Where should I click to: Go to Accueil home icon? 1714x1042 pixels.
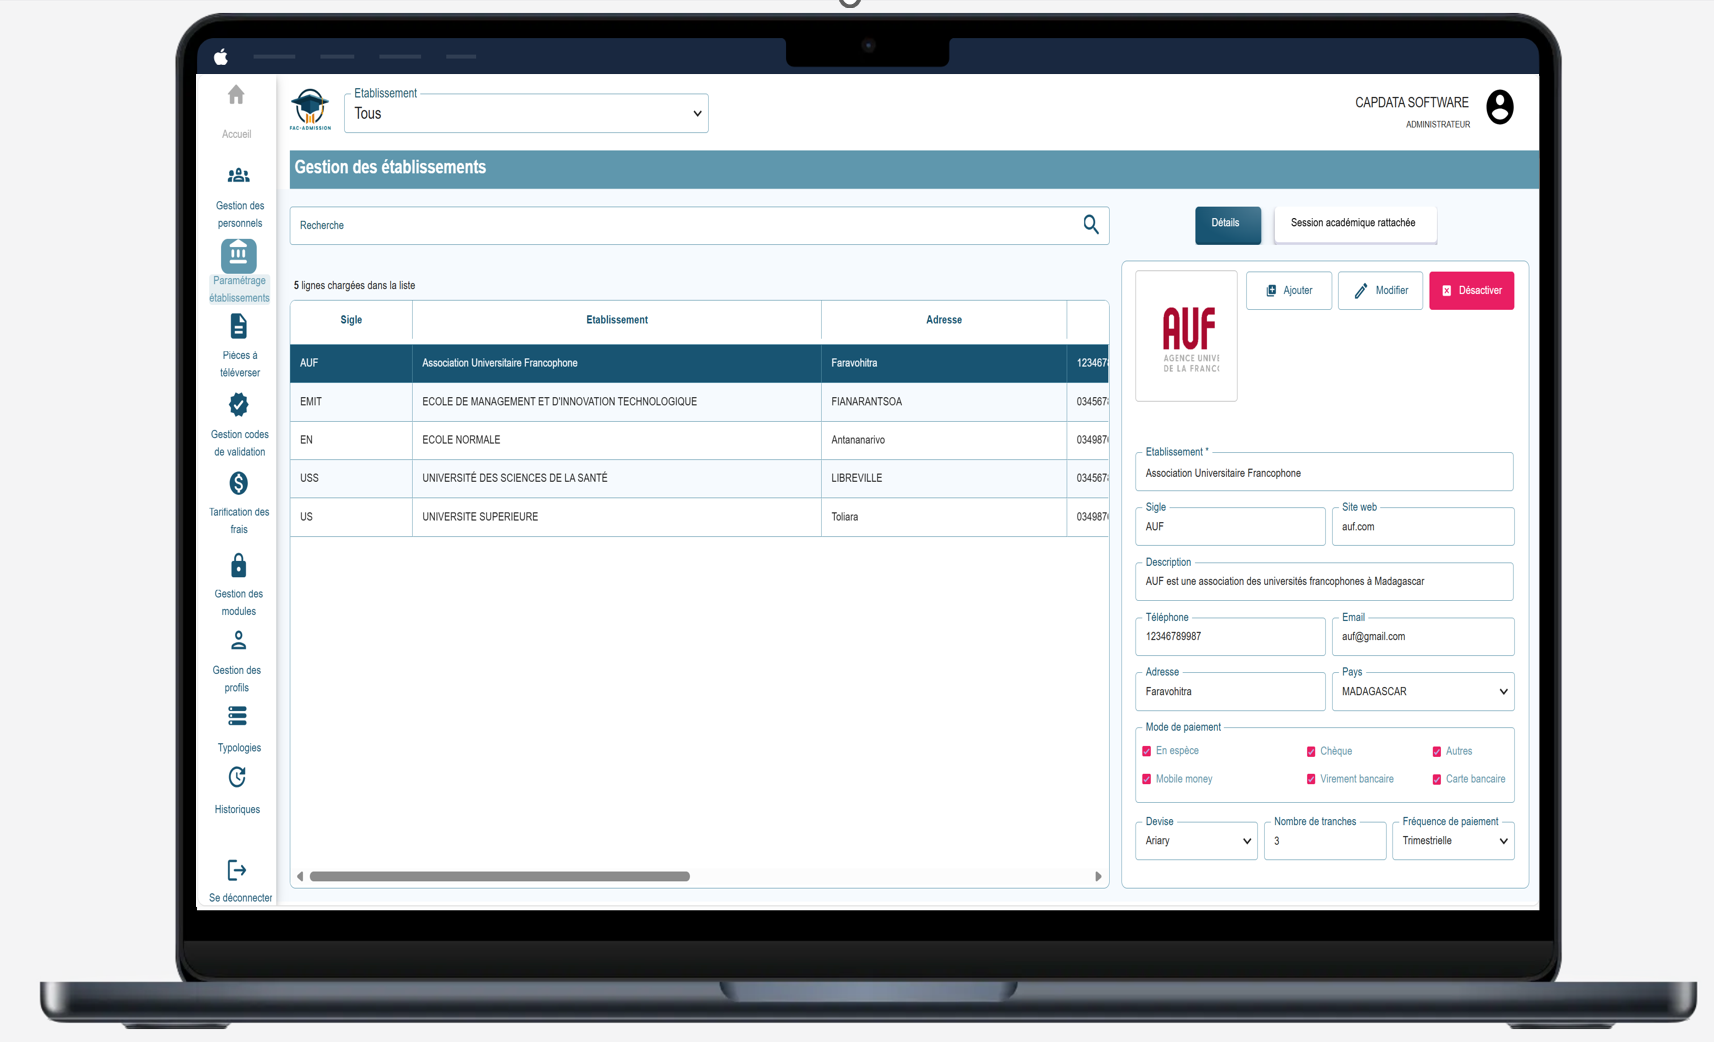point(236,96)
